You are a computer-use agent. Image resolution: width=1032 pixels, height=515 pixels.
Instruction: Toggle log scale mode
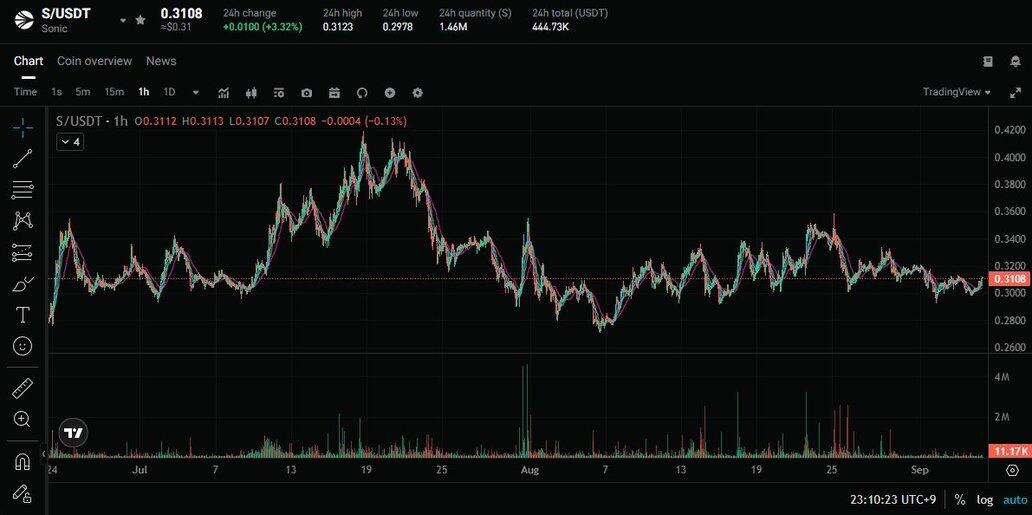pyautogui.click(x=985, y=500)
